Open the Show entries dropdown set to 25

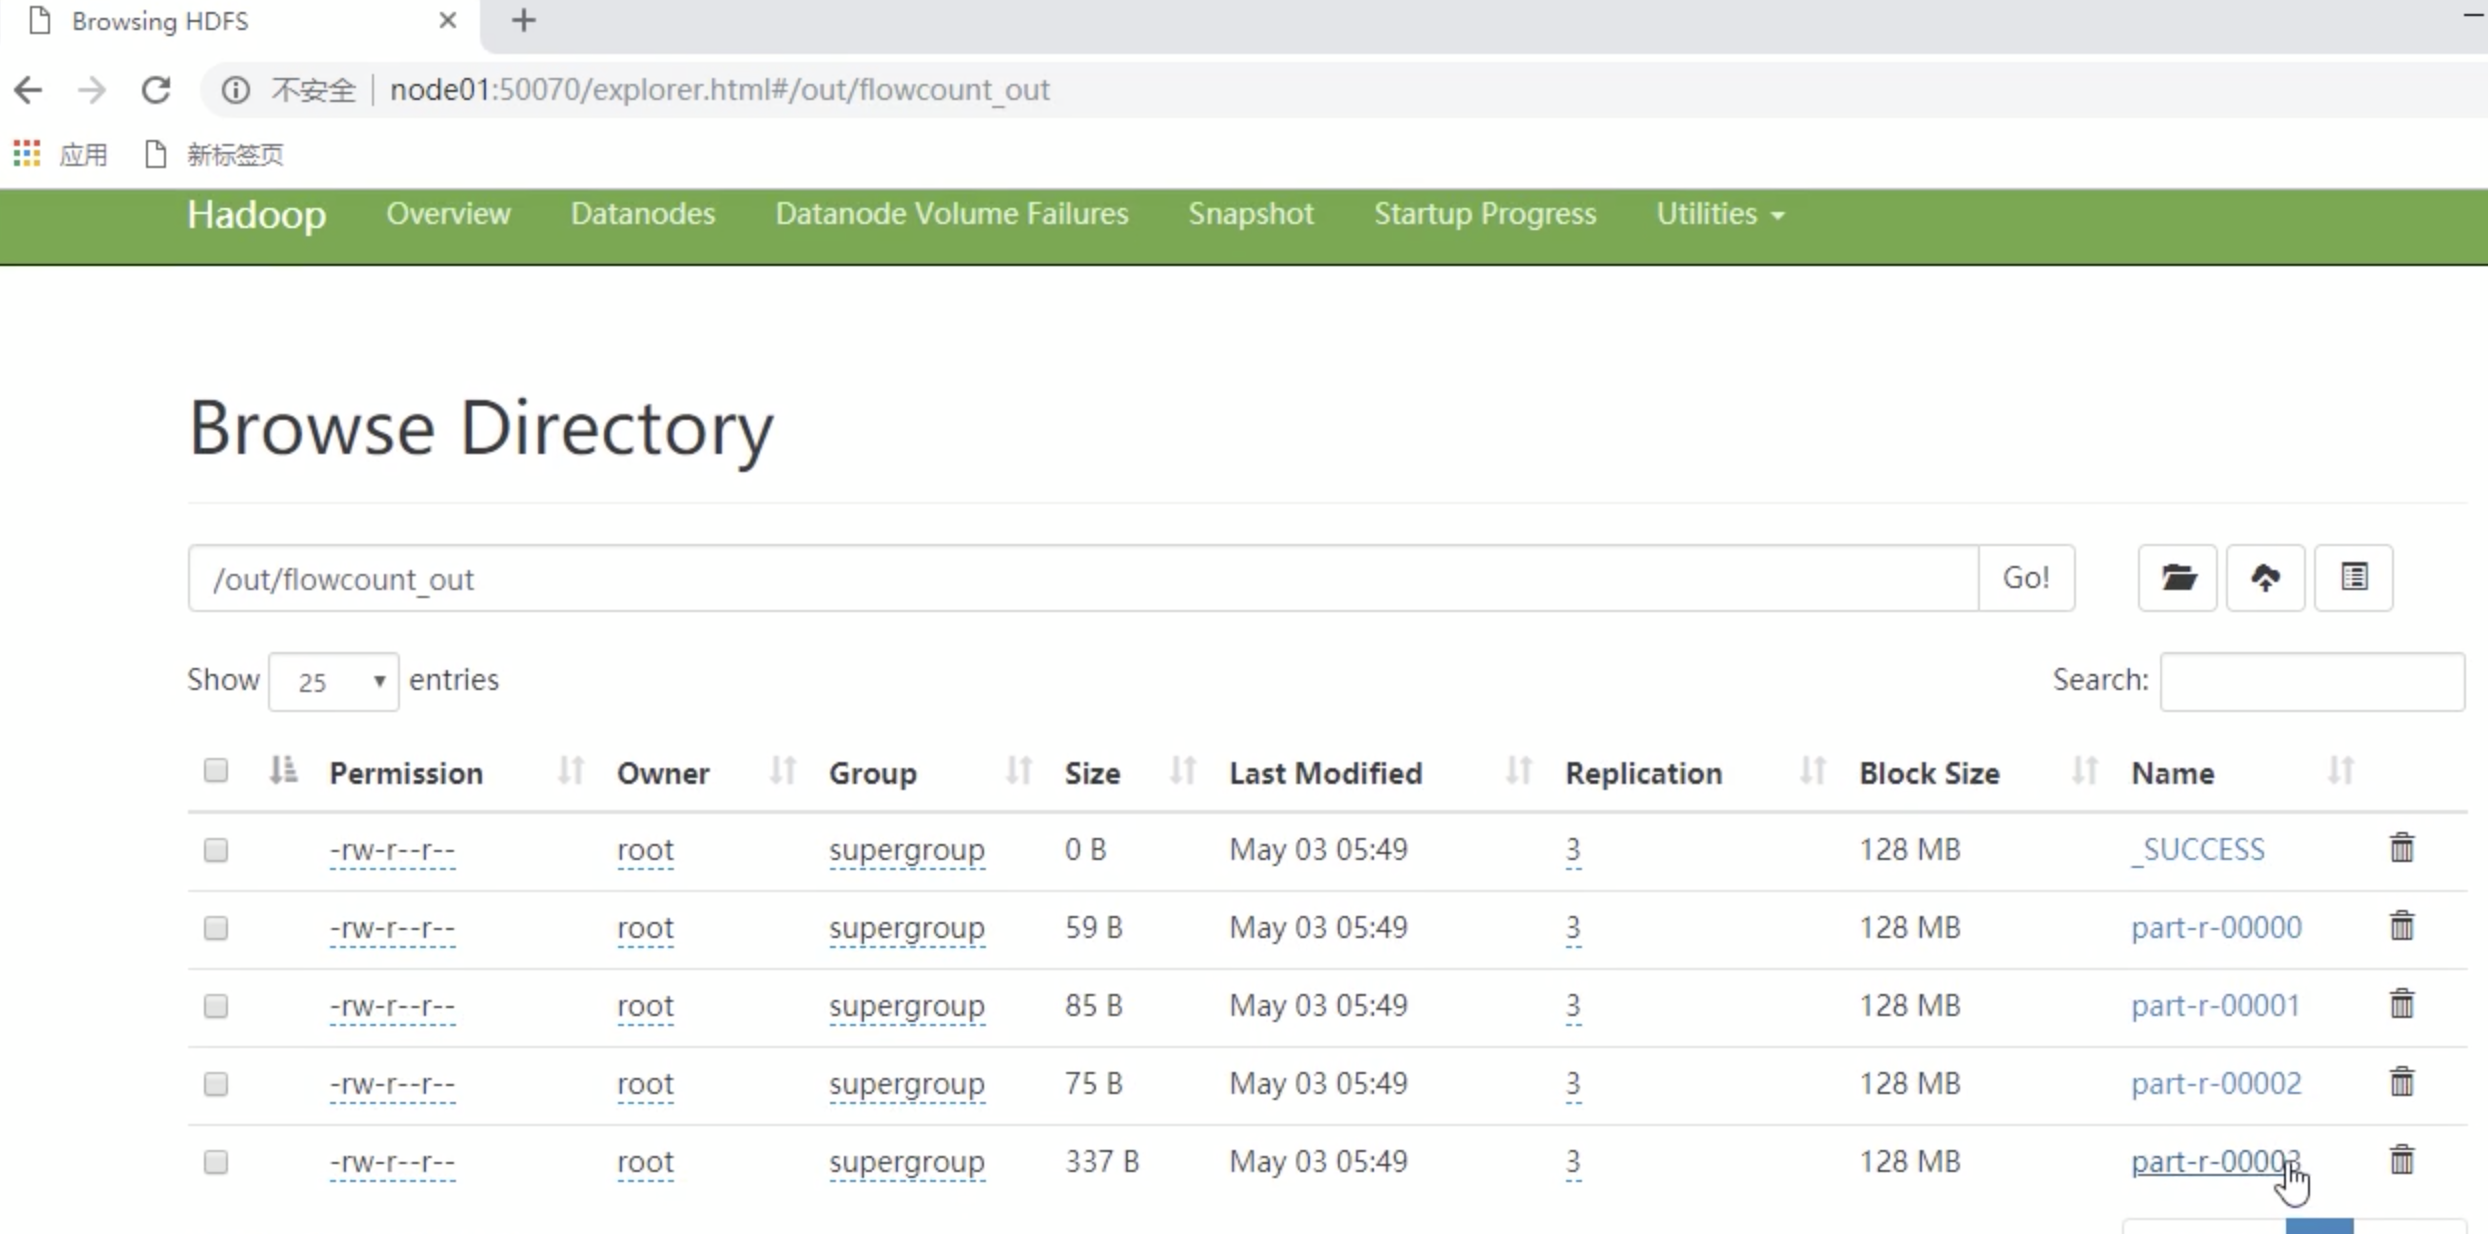tap(333, 682)
